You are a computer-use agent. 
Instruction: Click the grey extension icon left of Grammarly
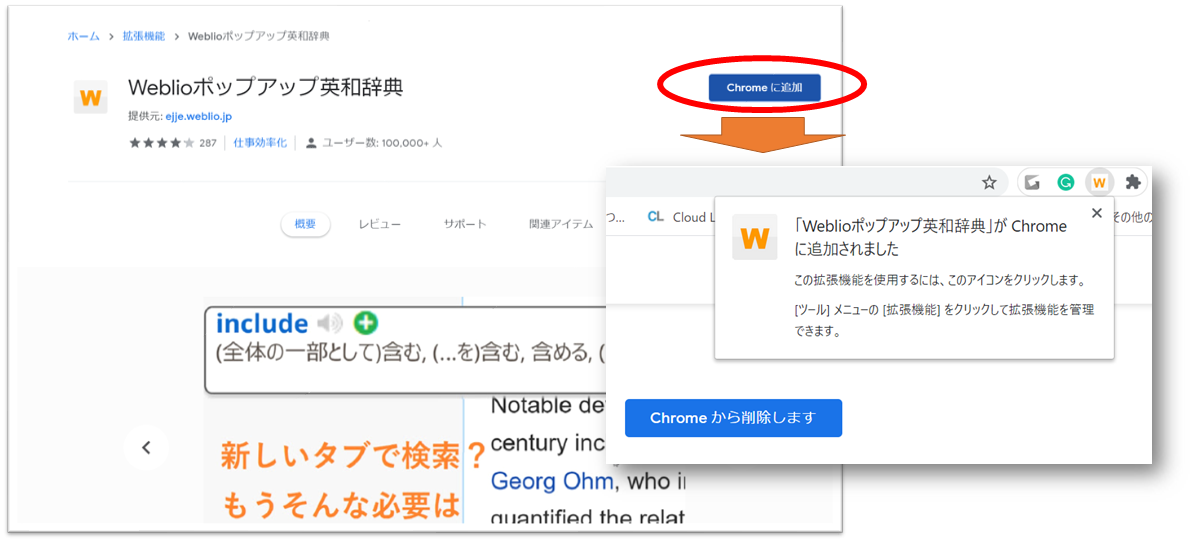click(1033, 183)
